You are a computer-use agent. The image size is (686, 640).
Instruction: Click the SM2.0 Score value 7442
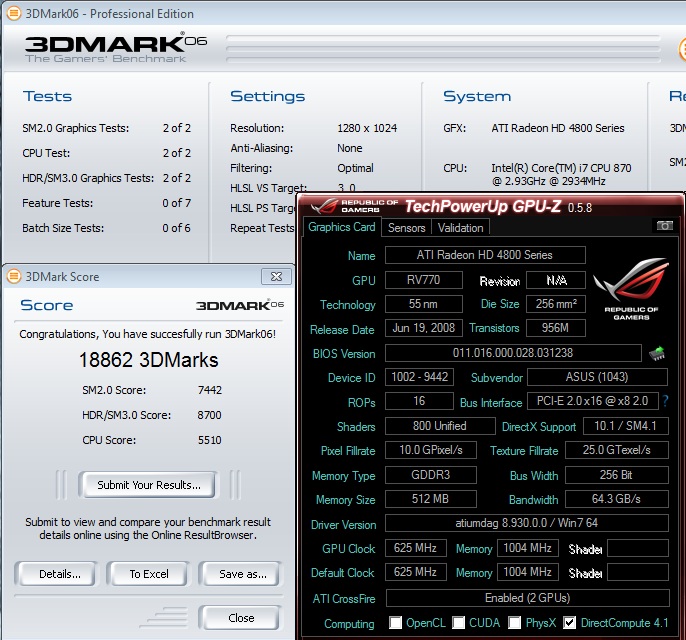click(x=210, y=390)
